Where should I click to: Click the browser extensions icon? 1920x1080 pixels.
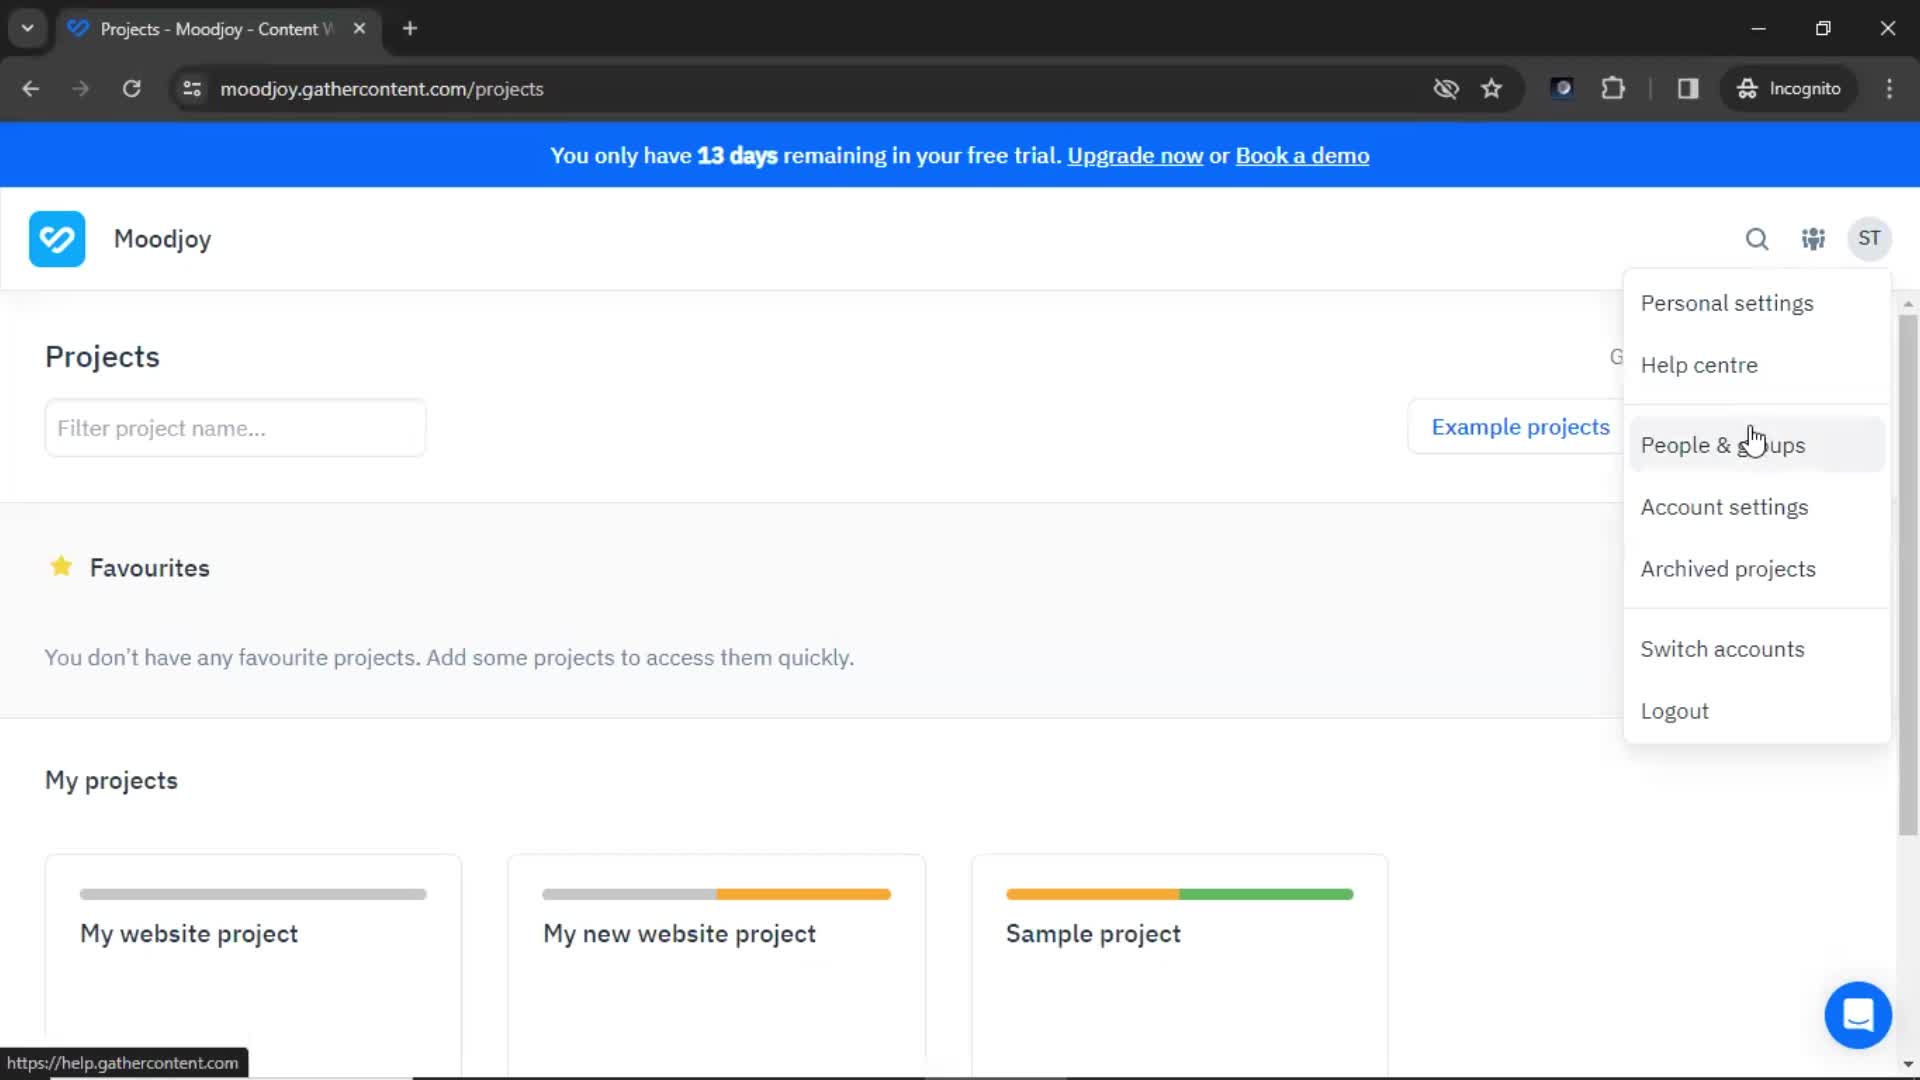pos(1614,88)
